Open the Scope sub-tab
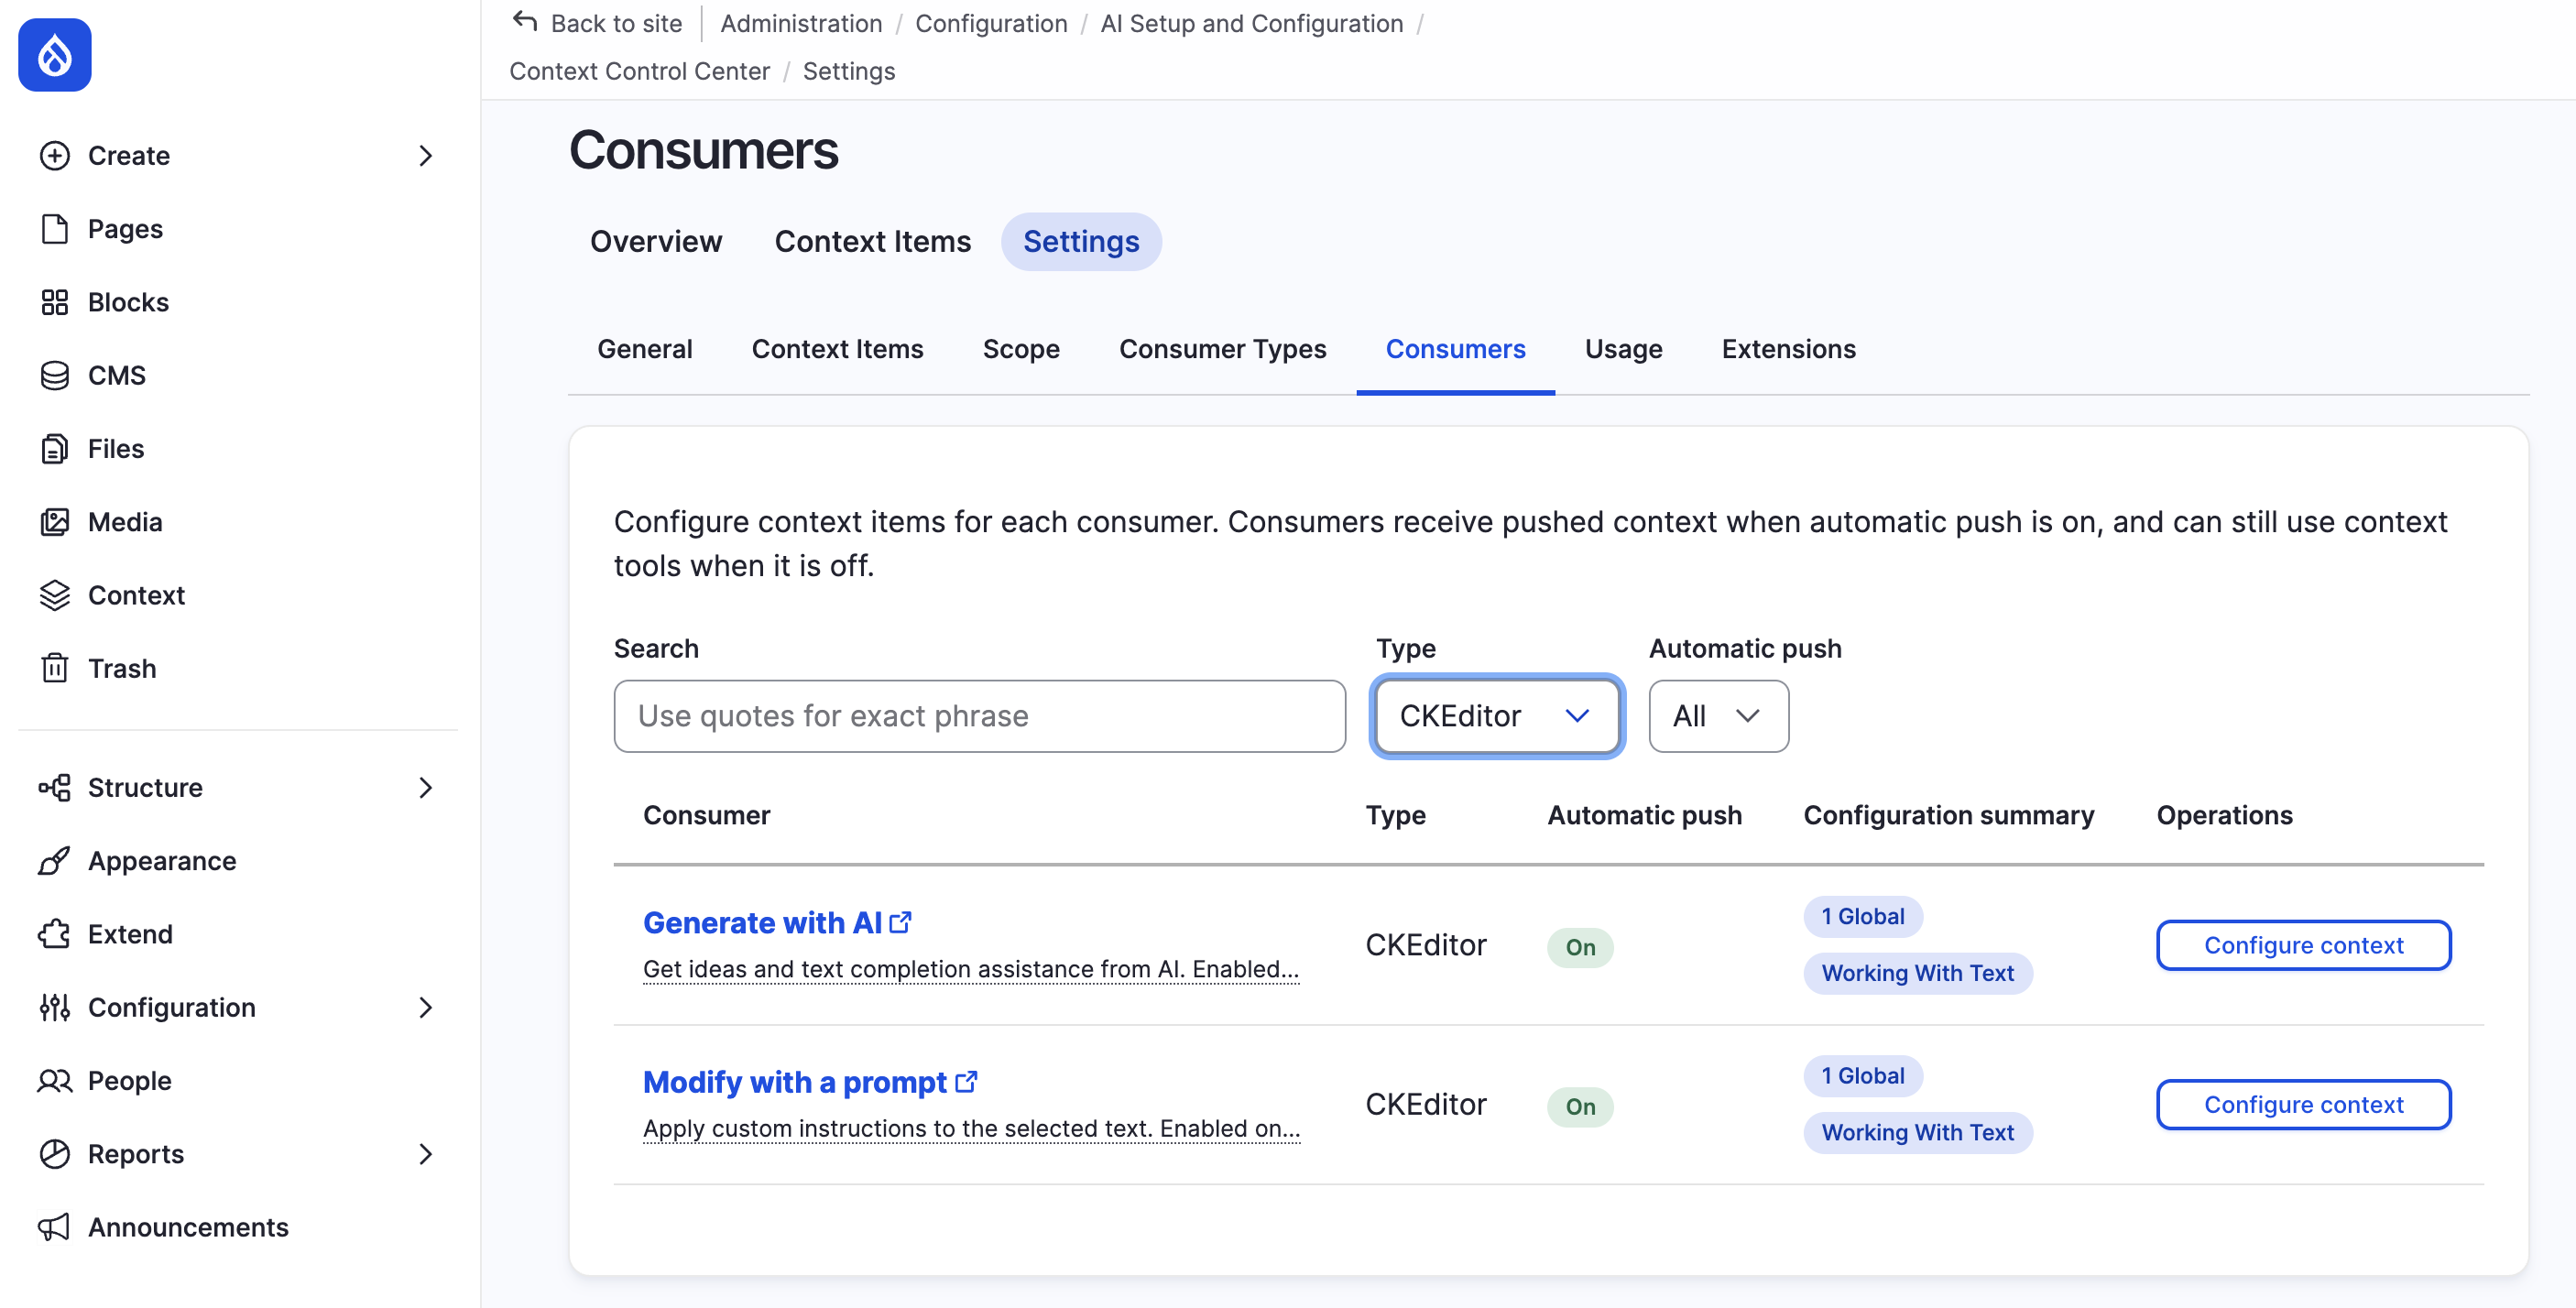 click(1020, 349)
